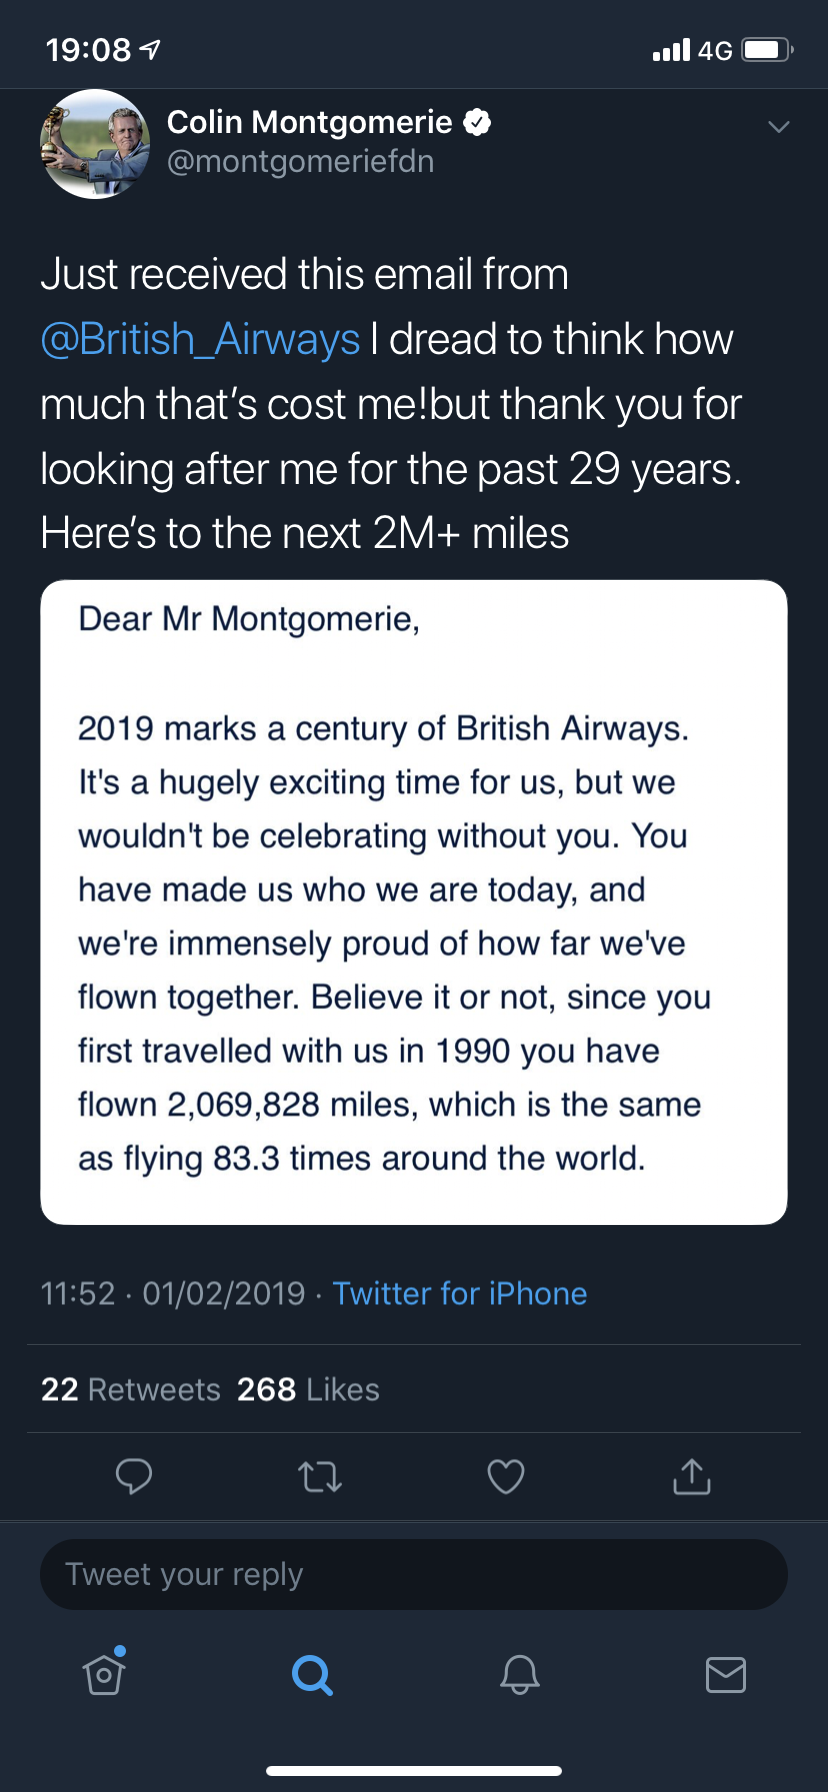Open the Search magnifier tab
828x1792 pixels.
click(312, 1674)
